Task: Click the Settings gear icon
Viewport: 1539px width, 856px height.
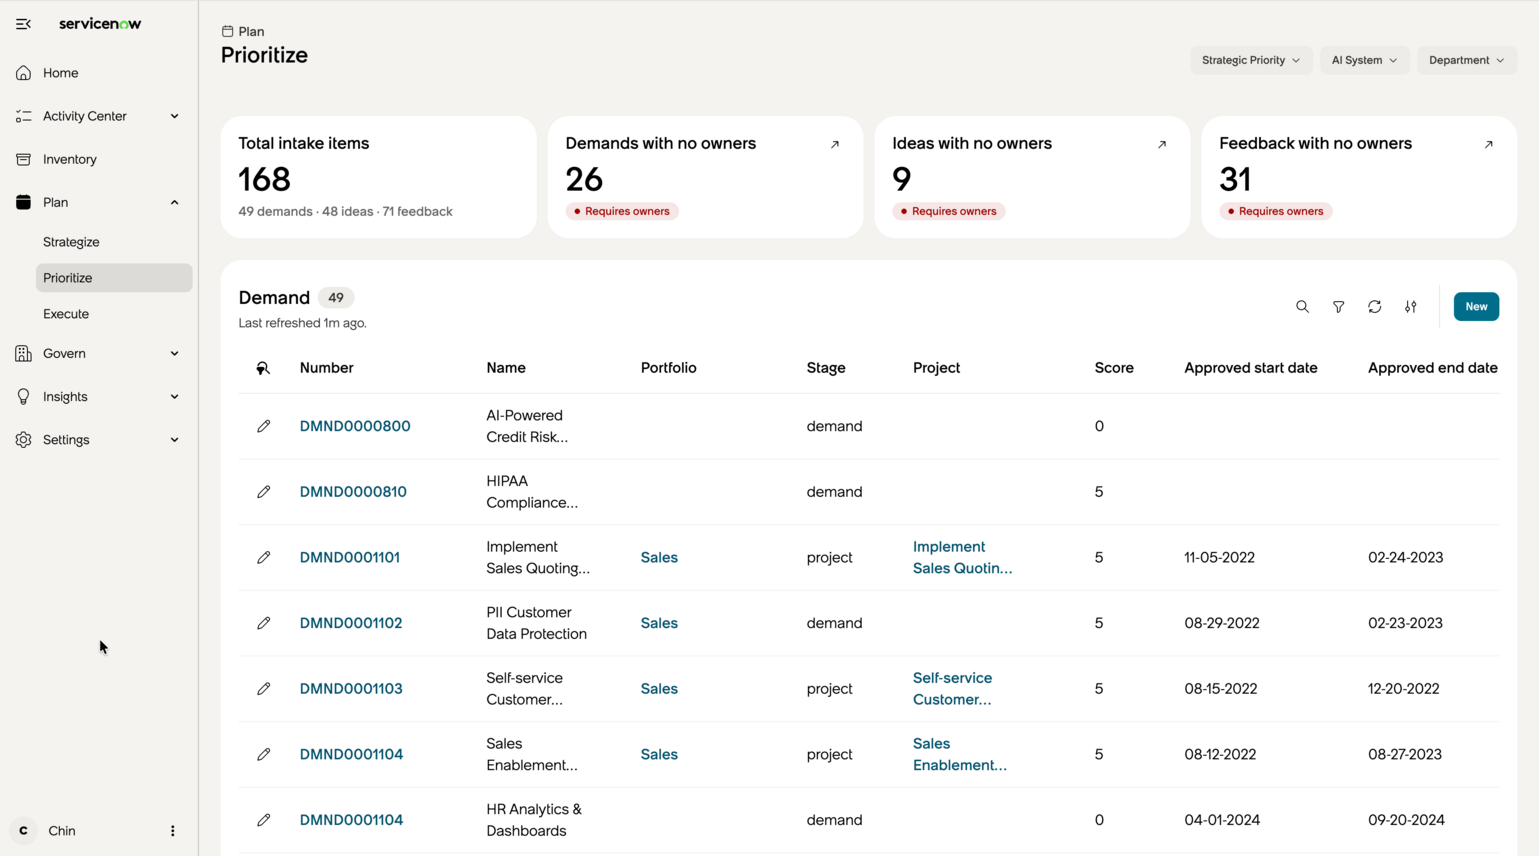Action: point(23,440)
